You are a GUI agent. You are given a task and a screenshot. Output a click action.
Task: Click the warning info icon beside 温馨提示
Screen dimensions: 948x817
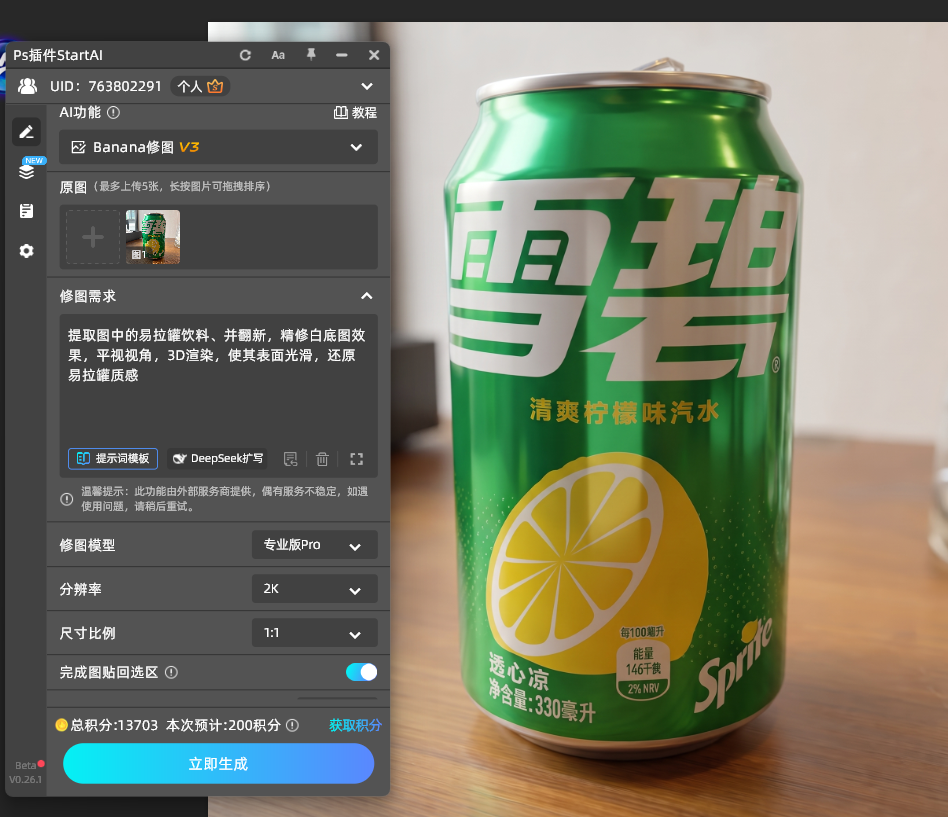click(x=67, y=499)
